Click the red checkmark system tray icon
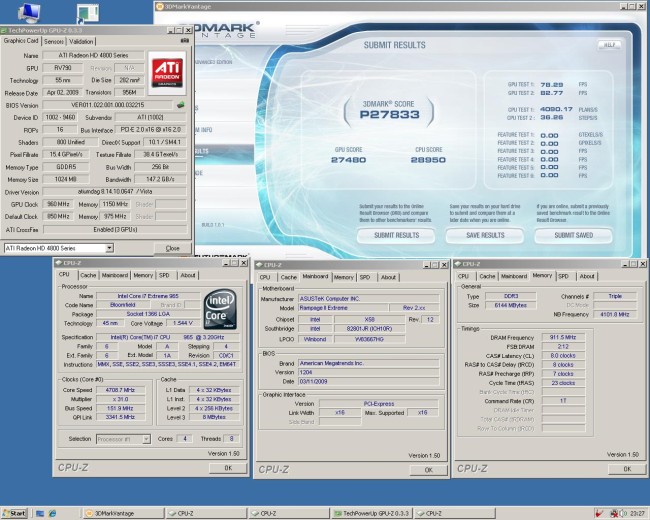Screen dimensions: 650x520 pyautogui.click(x=599, y=513)
